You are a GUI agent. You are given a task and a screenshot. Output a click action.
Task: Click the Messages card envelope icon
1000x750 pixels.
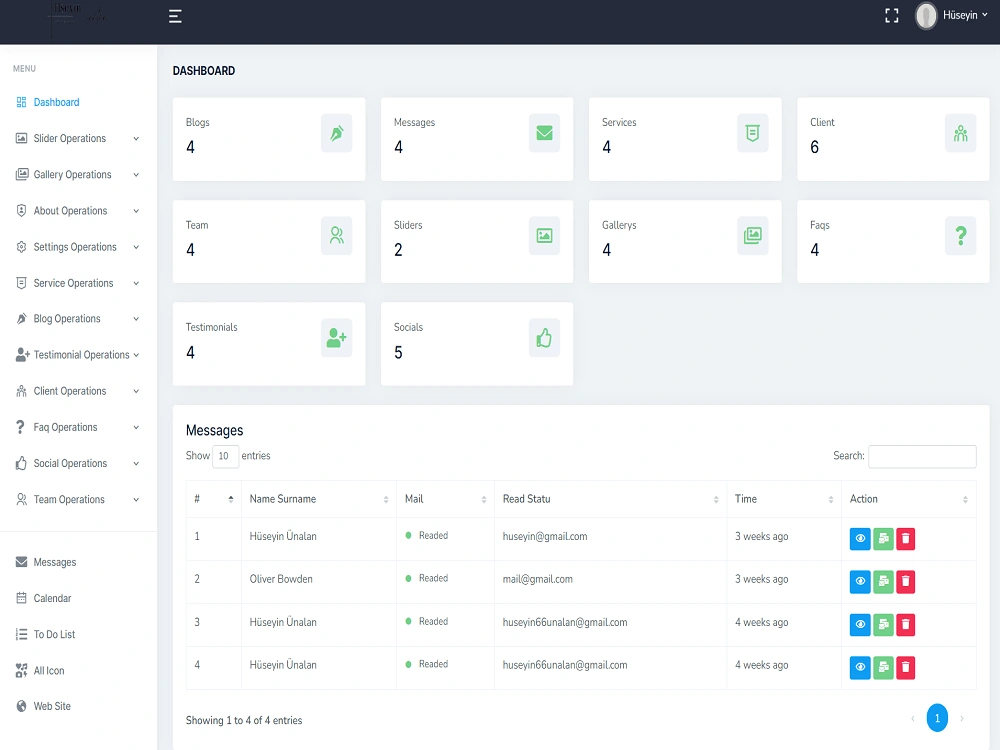[545, 133]
